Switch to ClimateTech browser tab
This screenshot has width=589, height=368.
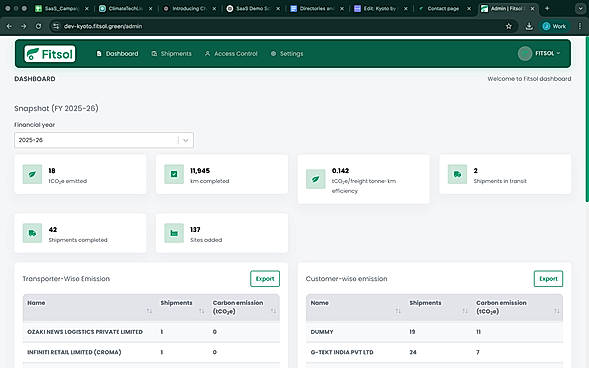(x=126, y=8)
